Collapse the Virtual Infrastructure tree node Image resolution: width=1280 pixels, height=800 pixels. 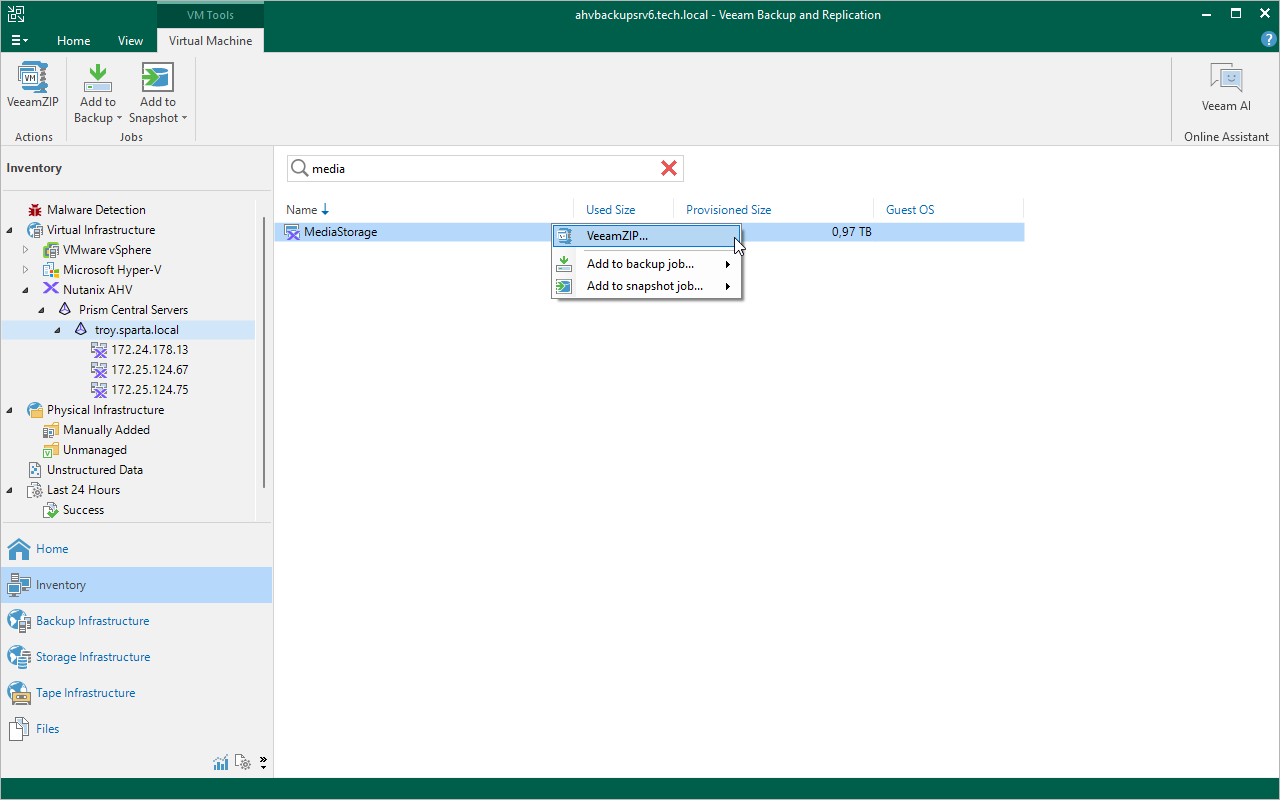tap(10, 230)
